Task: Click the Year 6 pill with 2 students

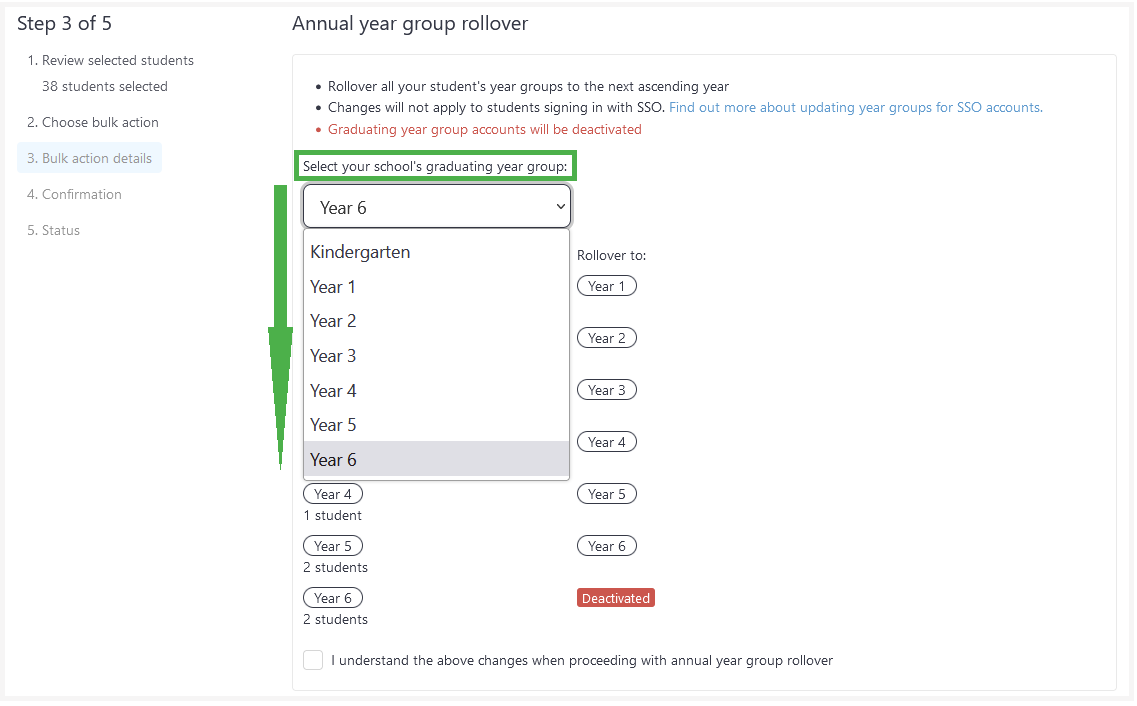Action: pyautogui.click(x=333, y=598)
